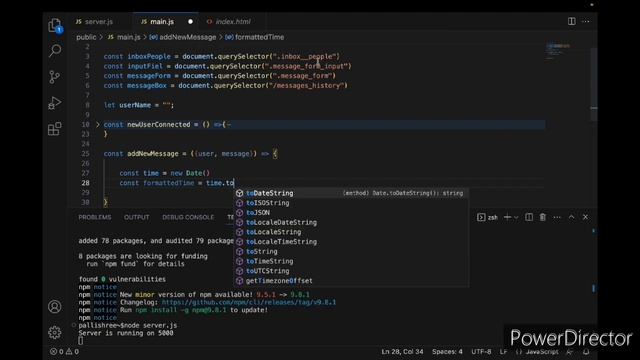Open the Accounts menu icon
Image resolution: width=640 pixels, height=360 pixels.
pyautogui.click(x=55, y=307)
